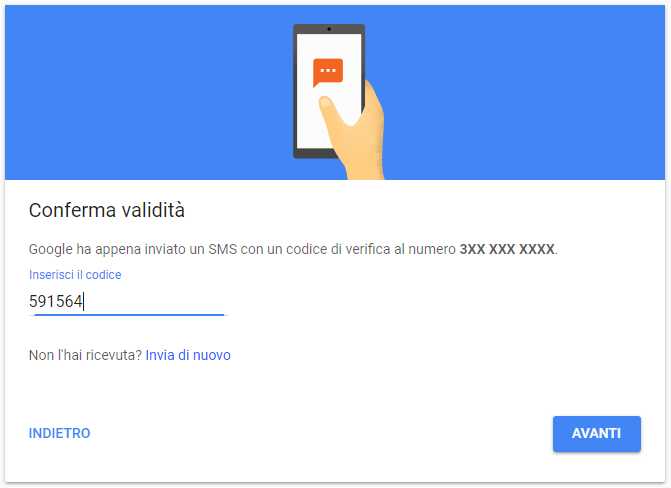Viewport: 671px width, 488px height.
Task: Click the word "SMS" in the description
Action: (223, 249)
